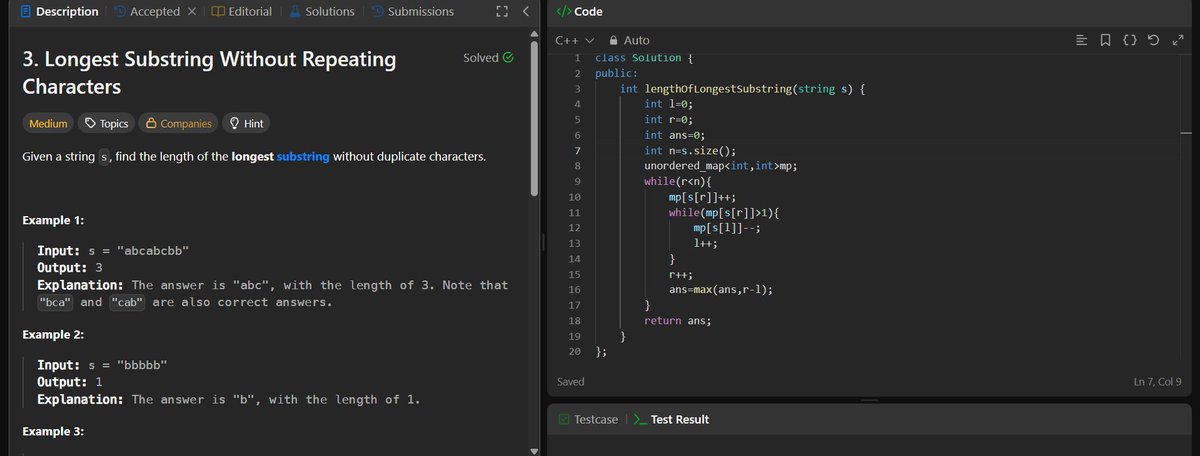Maximize the description panel with fullscreen icon

point(501,12)
